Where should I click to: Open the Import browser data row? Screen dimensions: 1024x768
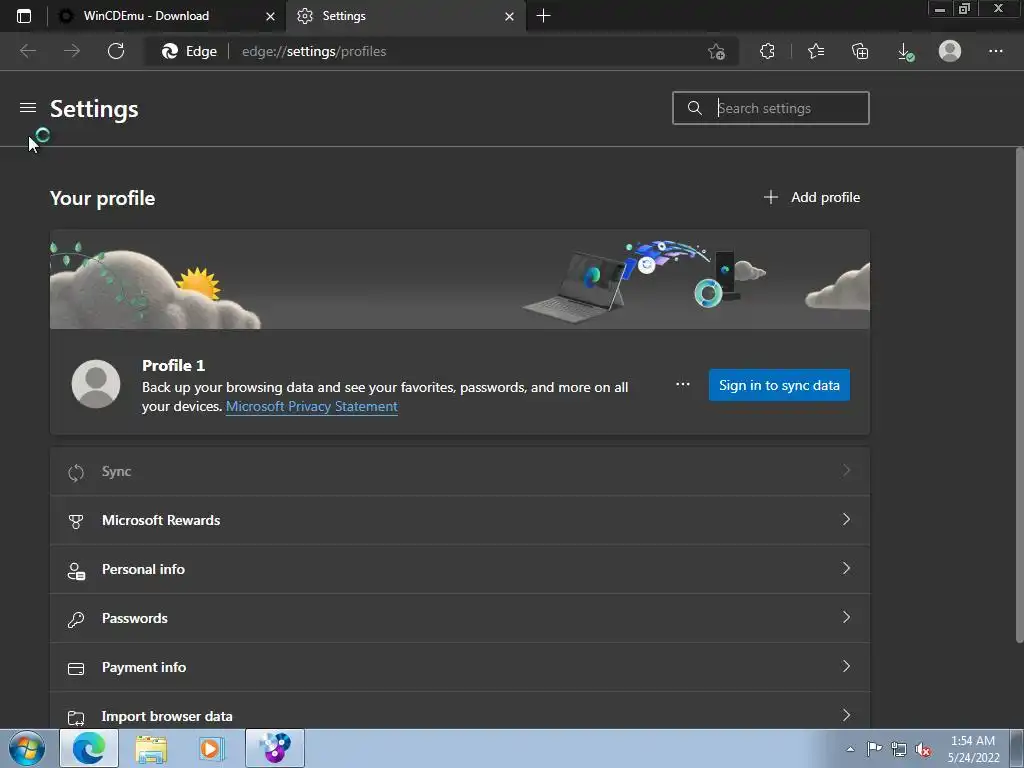click(x=460, y=711)
